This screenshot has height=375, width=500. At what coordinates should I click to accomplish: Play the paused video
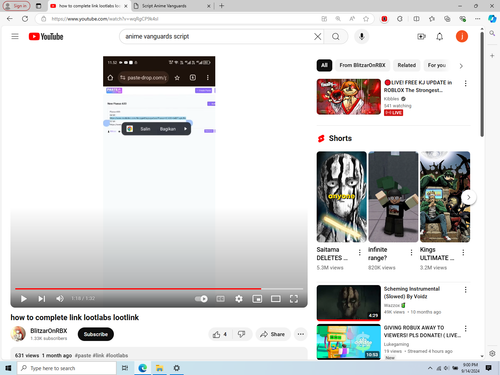pyautogui.click(x=23, y=299)
